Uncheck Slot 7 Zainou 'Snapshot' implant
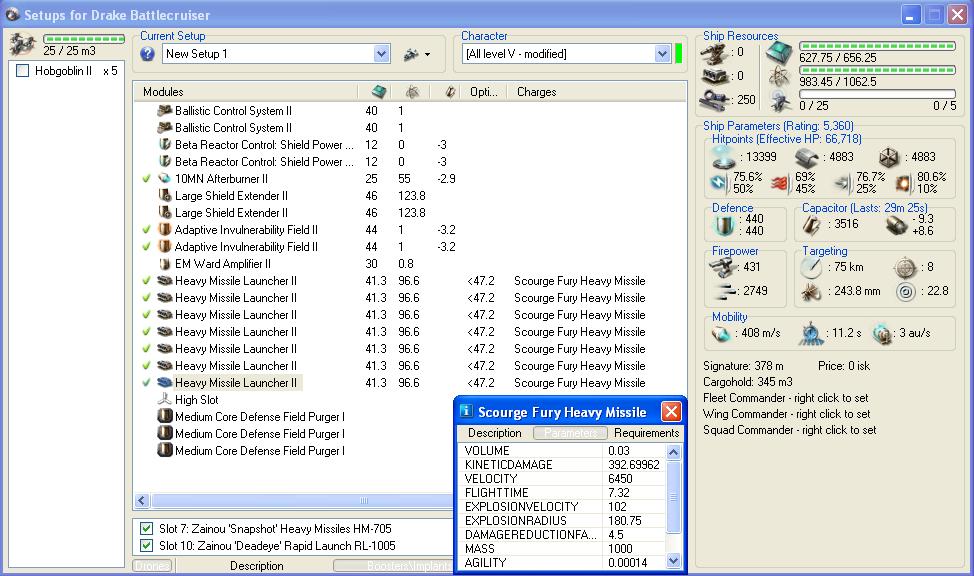Image resolution: width=974 pixels, height=576 pixels. point(146,529)
